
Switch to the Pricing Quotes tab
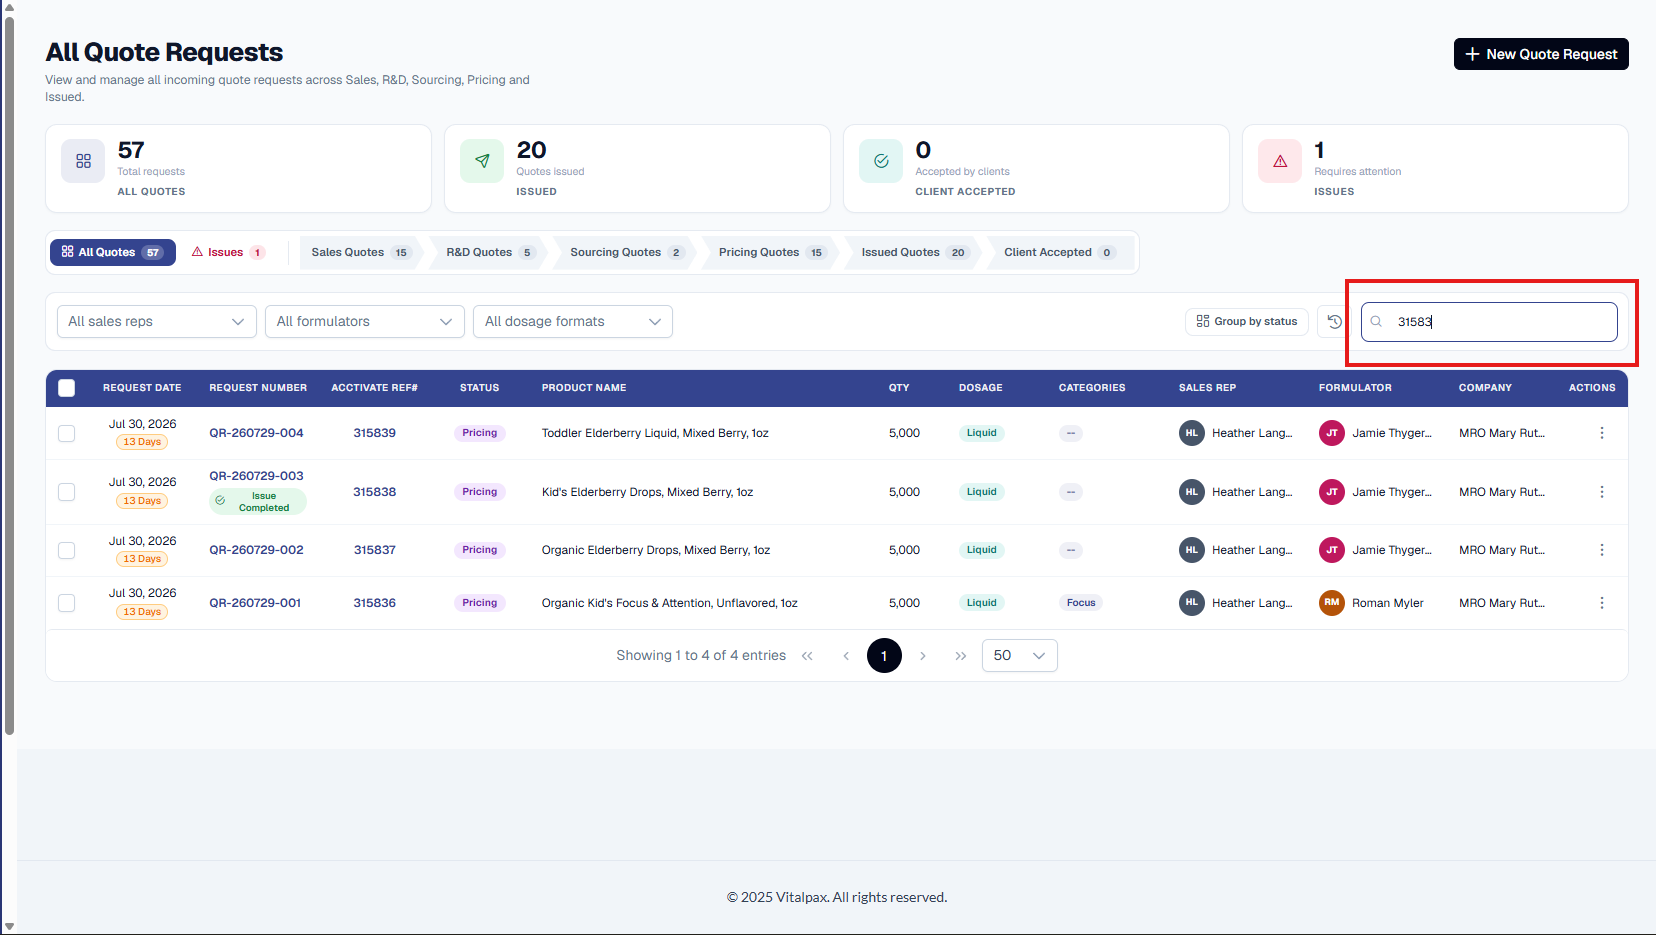(771, 253)
